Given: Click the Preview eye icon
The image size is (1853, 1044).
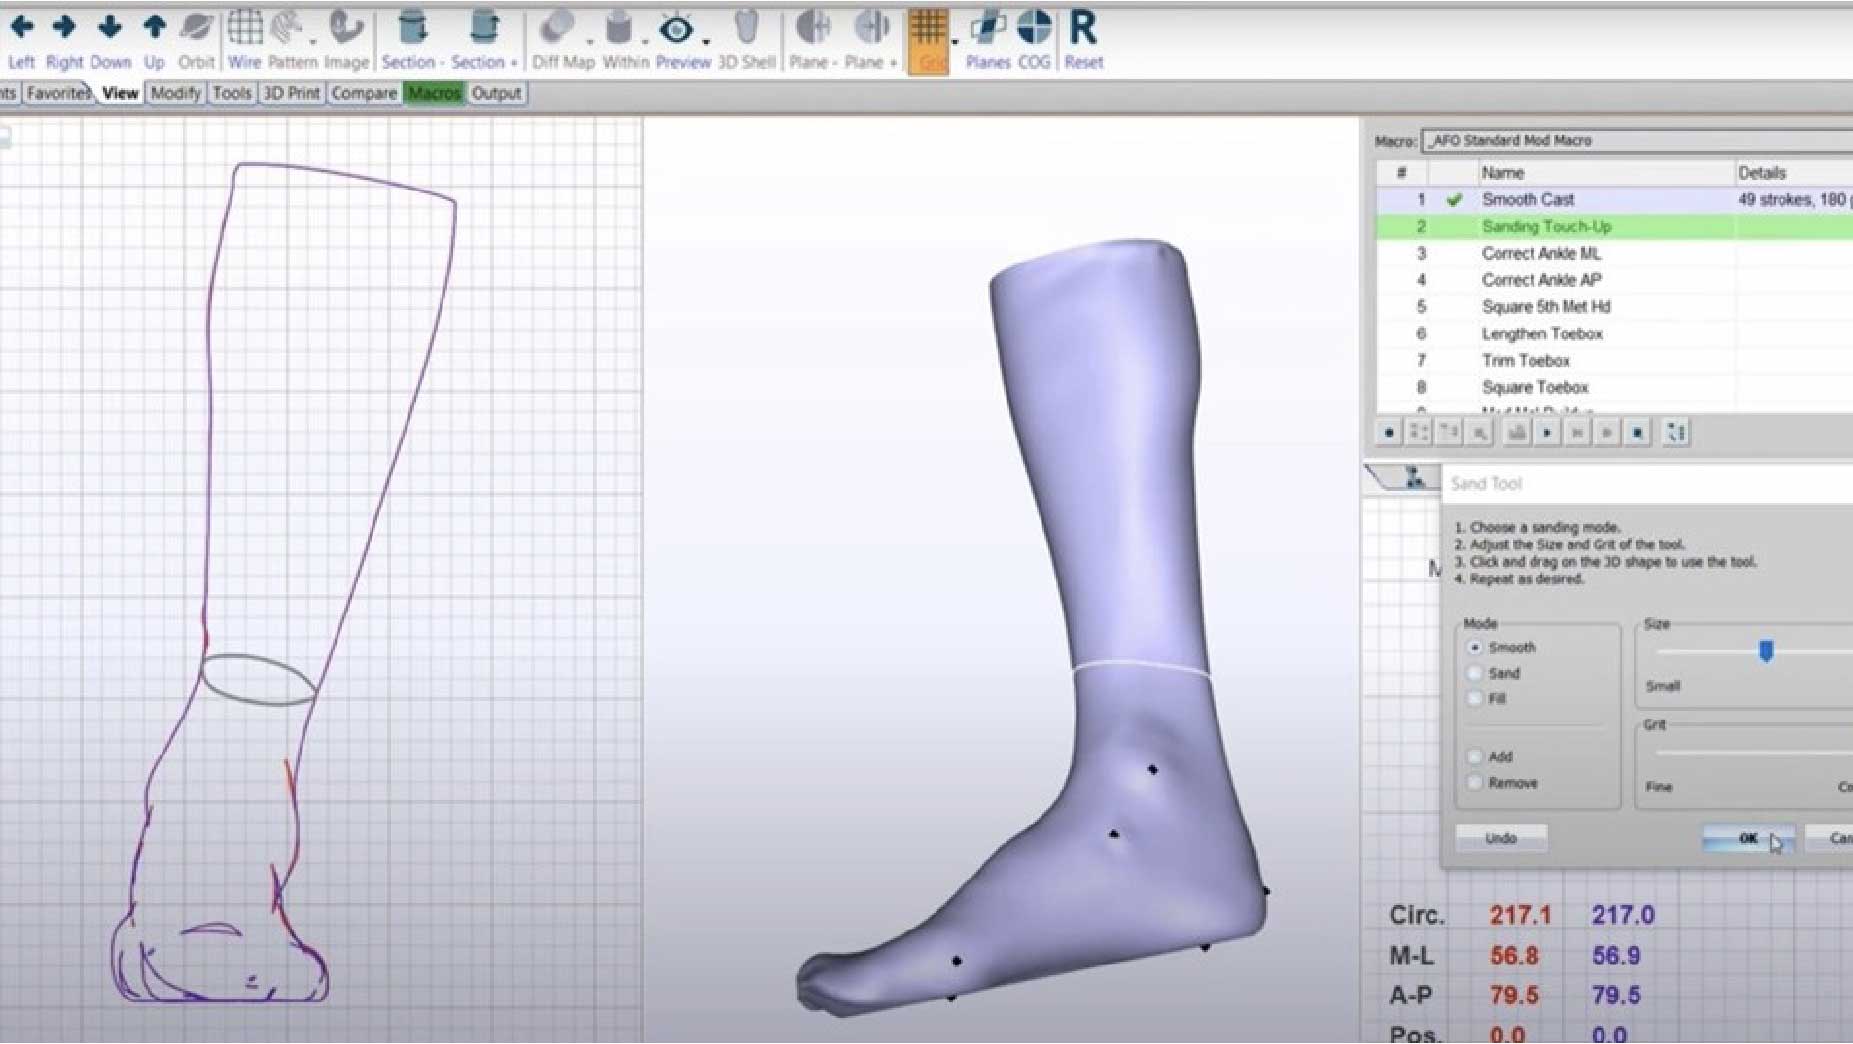Looking at the screenshot, I should pyautogui.click(x=677, y=30).
